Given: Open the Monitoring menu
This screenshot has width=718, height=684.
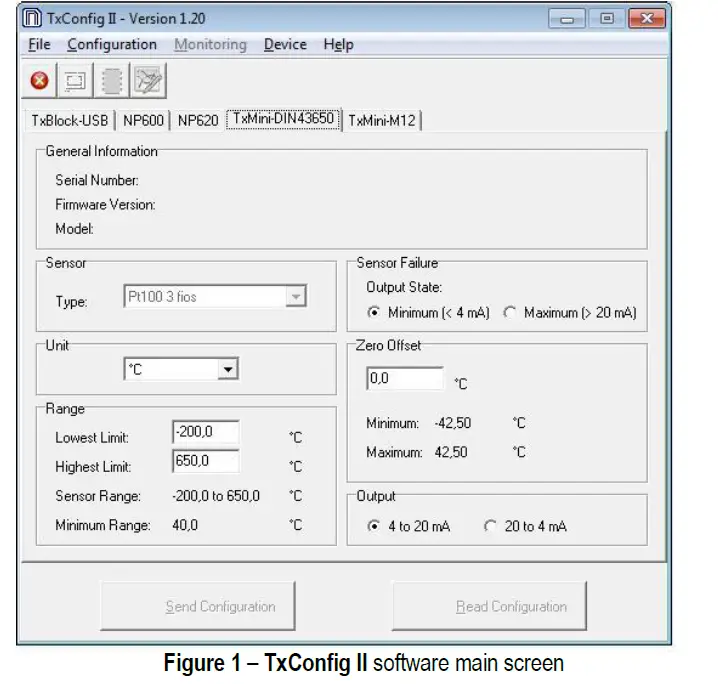Looking at the screenshot, I should (211, 44).
